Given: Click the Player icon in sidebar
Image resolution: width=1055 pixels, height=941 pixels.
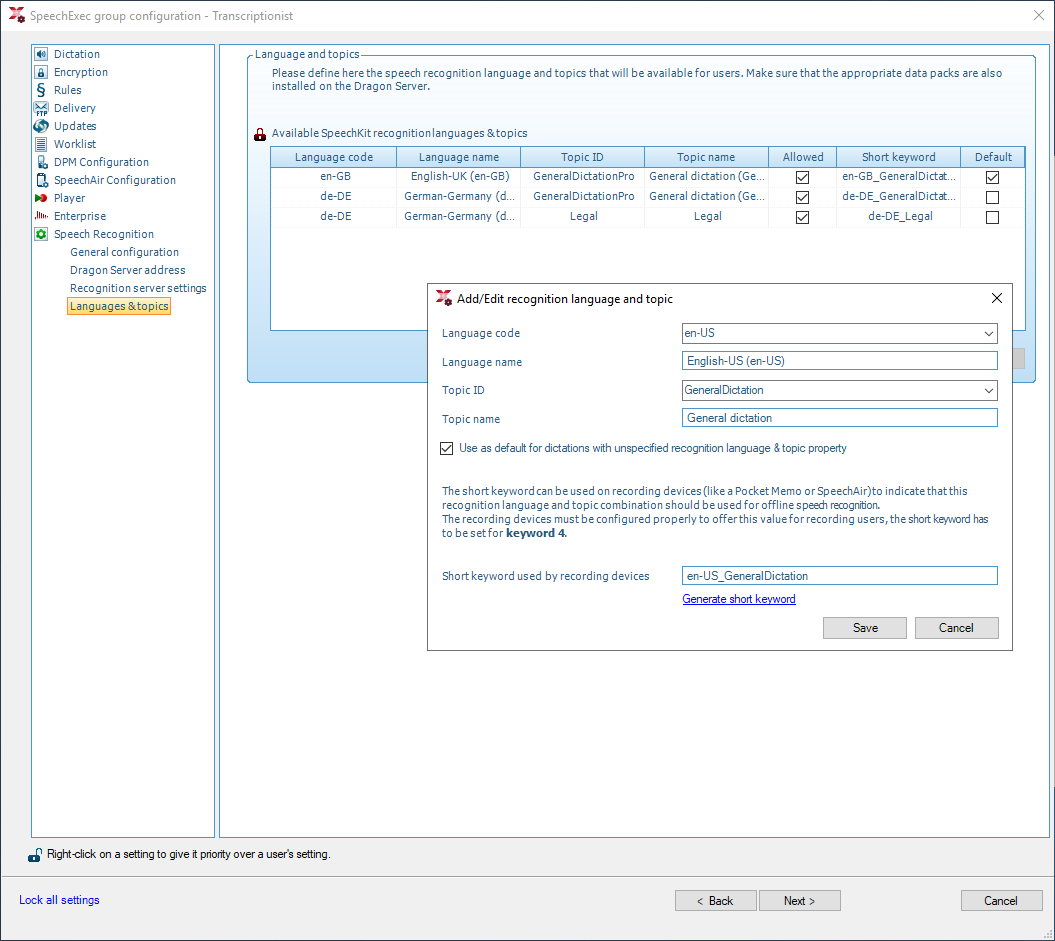Looking at the screenshot, I should [x=41, y=198].
